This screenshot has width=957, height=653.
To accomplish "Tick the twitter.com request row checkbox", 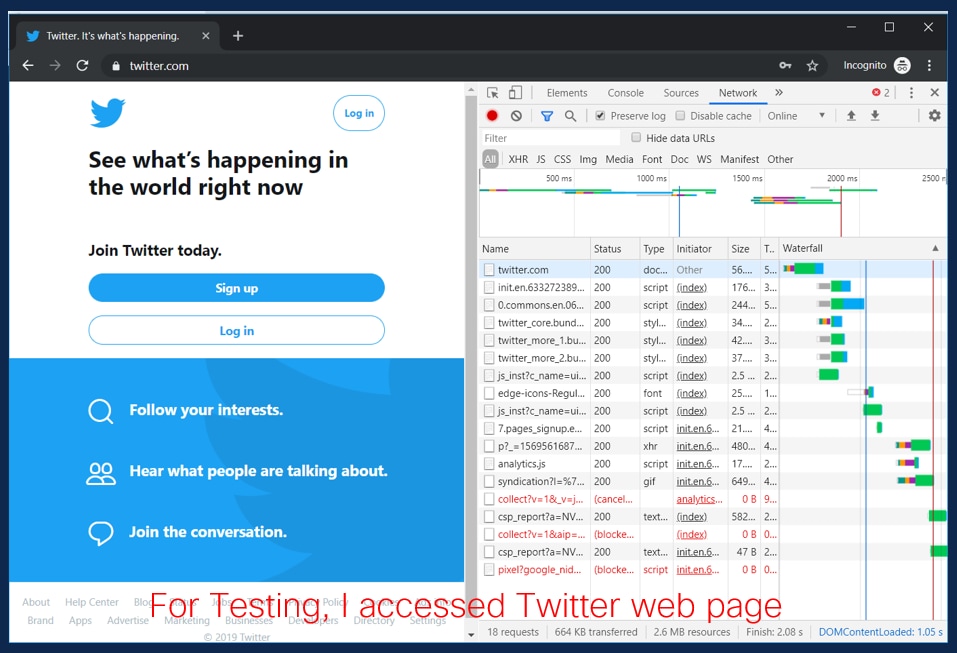I will tap(489, 270).
